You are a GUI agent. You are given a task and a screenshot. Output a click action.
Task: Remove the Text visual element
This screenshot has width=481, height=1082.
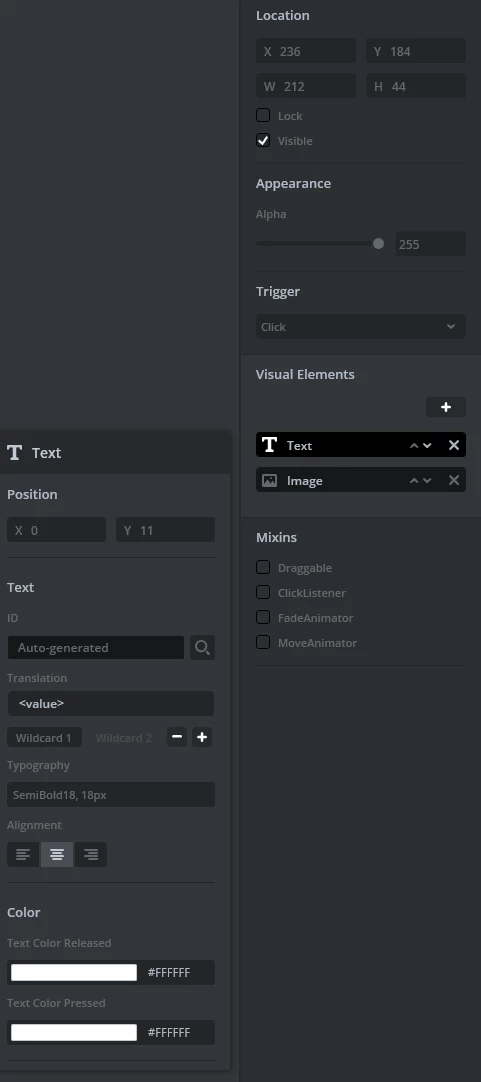[453, 445]
